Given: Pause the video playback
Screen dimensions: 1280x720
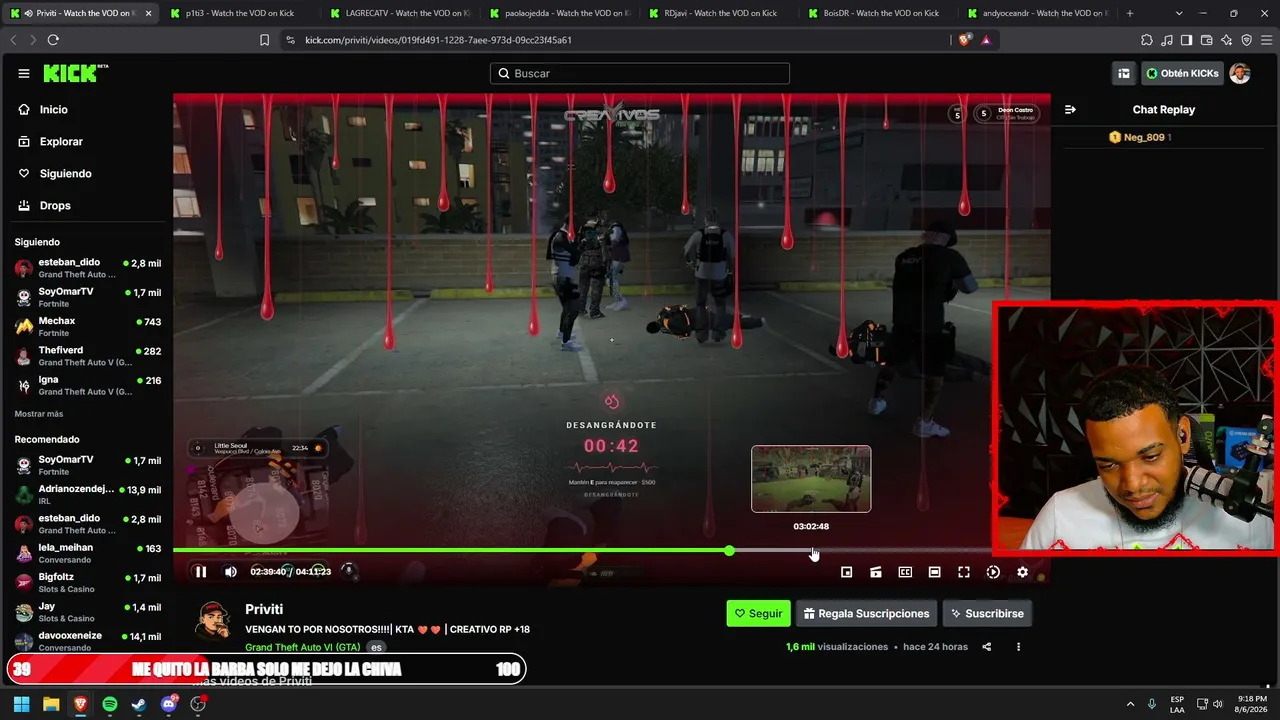Looking at the screenshot, I should click(200, 572).
